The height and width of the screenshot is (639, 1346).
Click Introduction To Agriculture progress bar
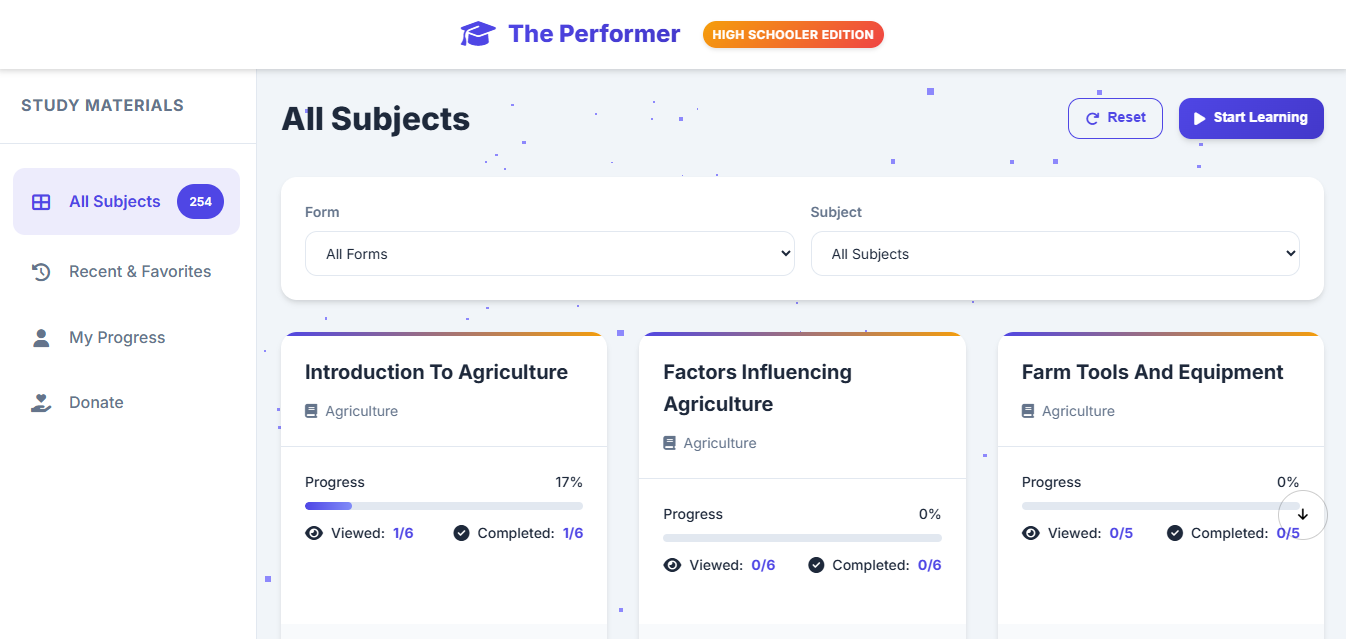click(443, 506)
